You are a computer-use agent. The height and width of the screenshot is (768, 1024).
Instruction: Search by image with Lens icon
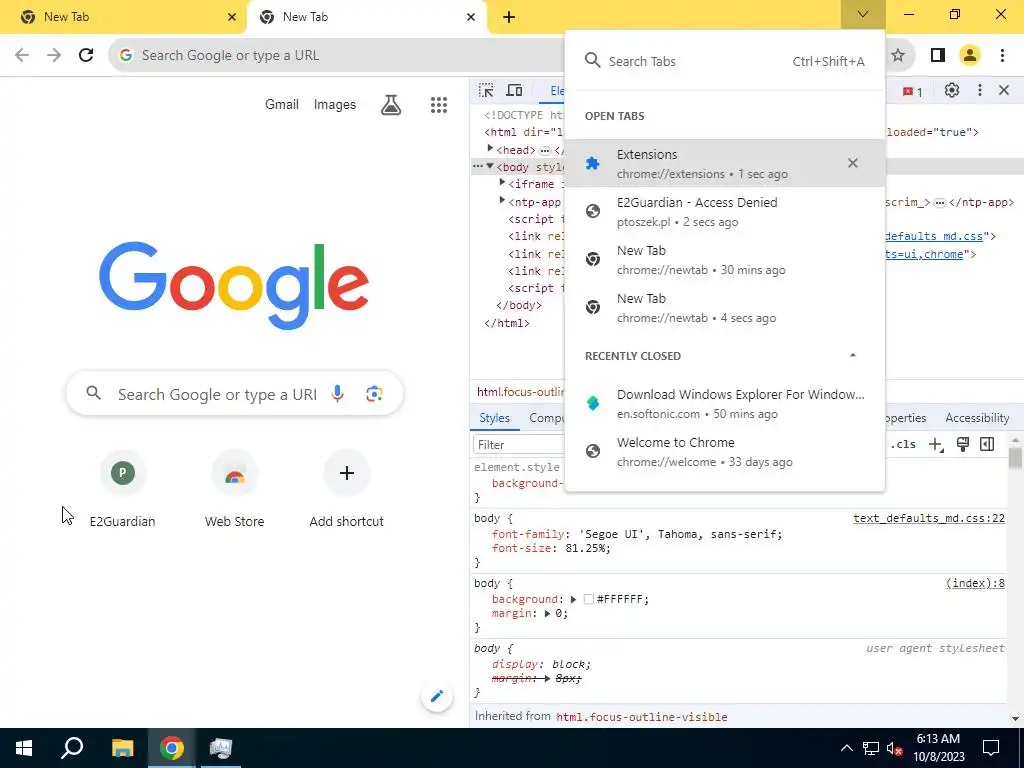[x=374, y=394]
